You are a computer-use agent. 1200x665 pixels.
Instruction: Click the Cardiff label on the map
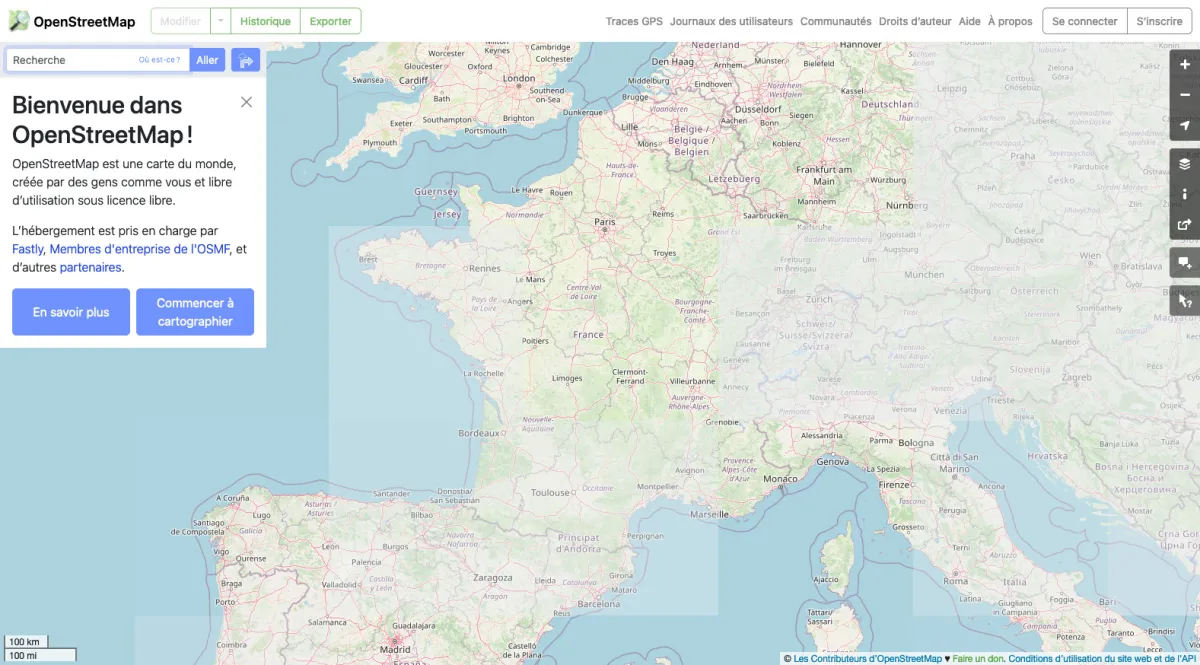click(x=413, y=81)
